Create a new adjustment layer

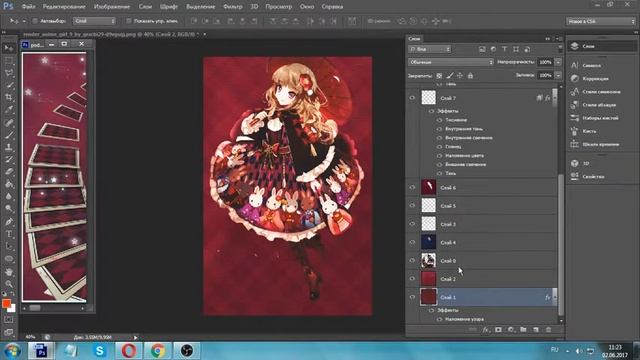[511, 330]
